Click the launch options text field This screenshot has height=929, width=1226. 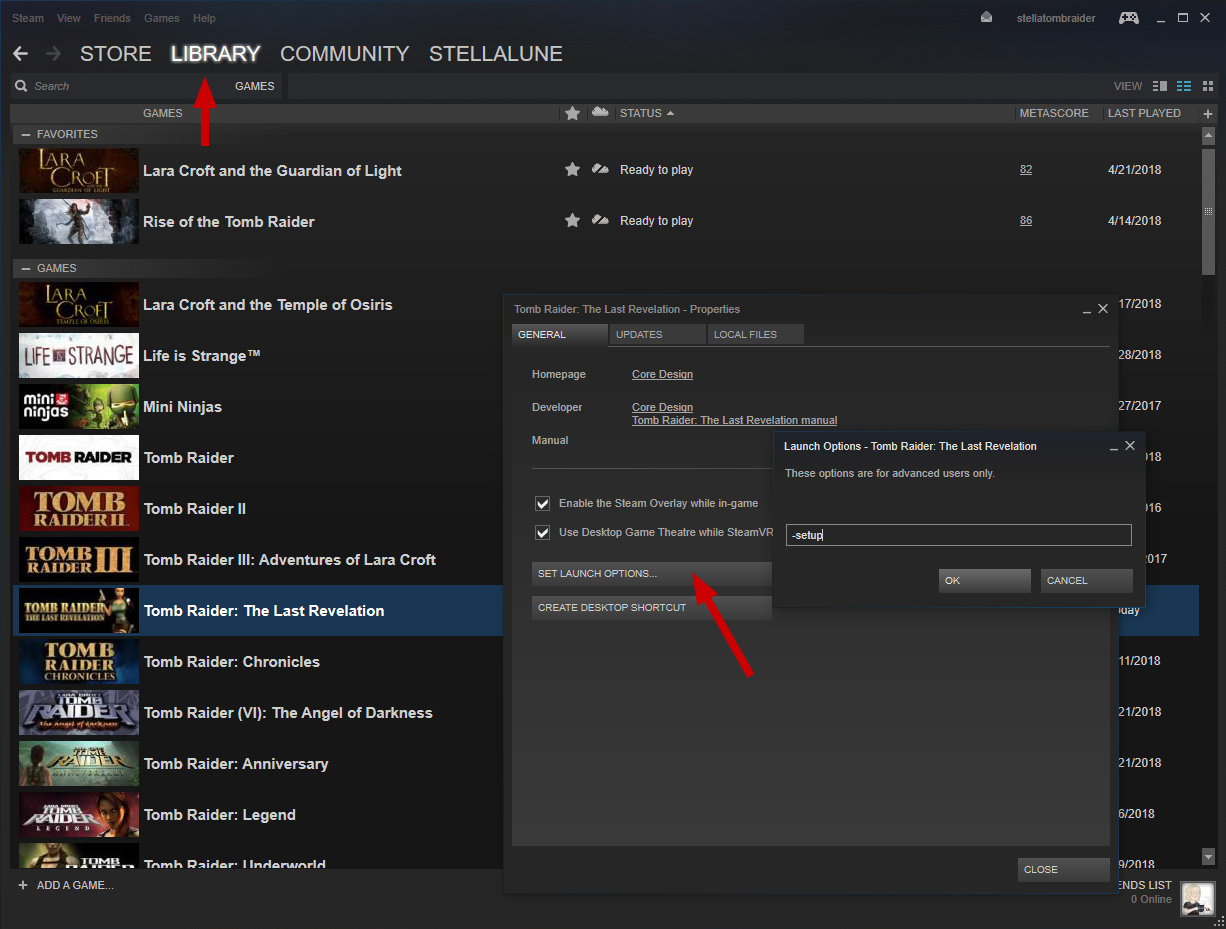pyautogui.click(x=958, y=536)
